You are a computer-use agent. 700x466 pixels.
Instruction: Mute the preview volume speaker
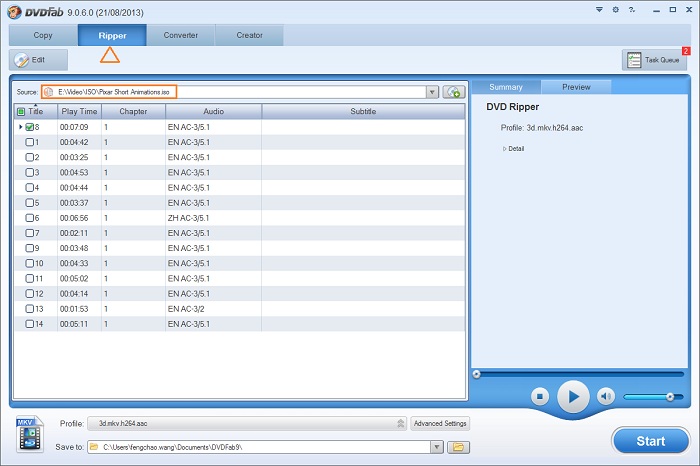point(606,396)
